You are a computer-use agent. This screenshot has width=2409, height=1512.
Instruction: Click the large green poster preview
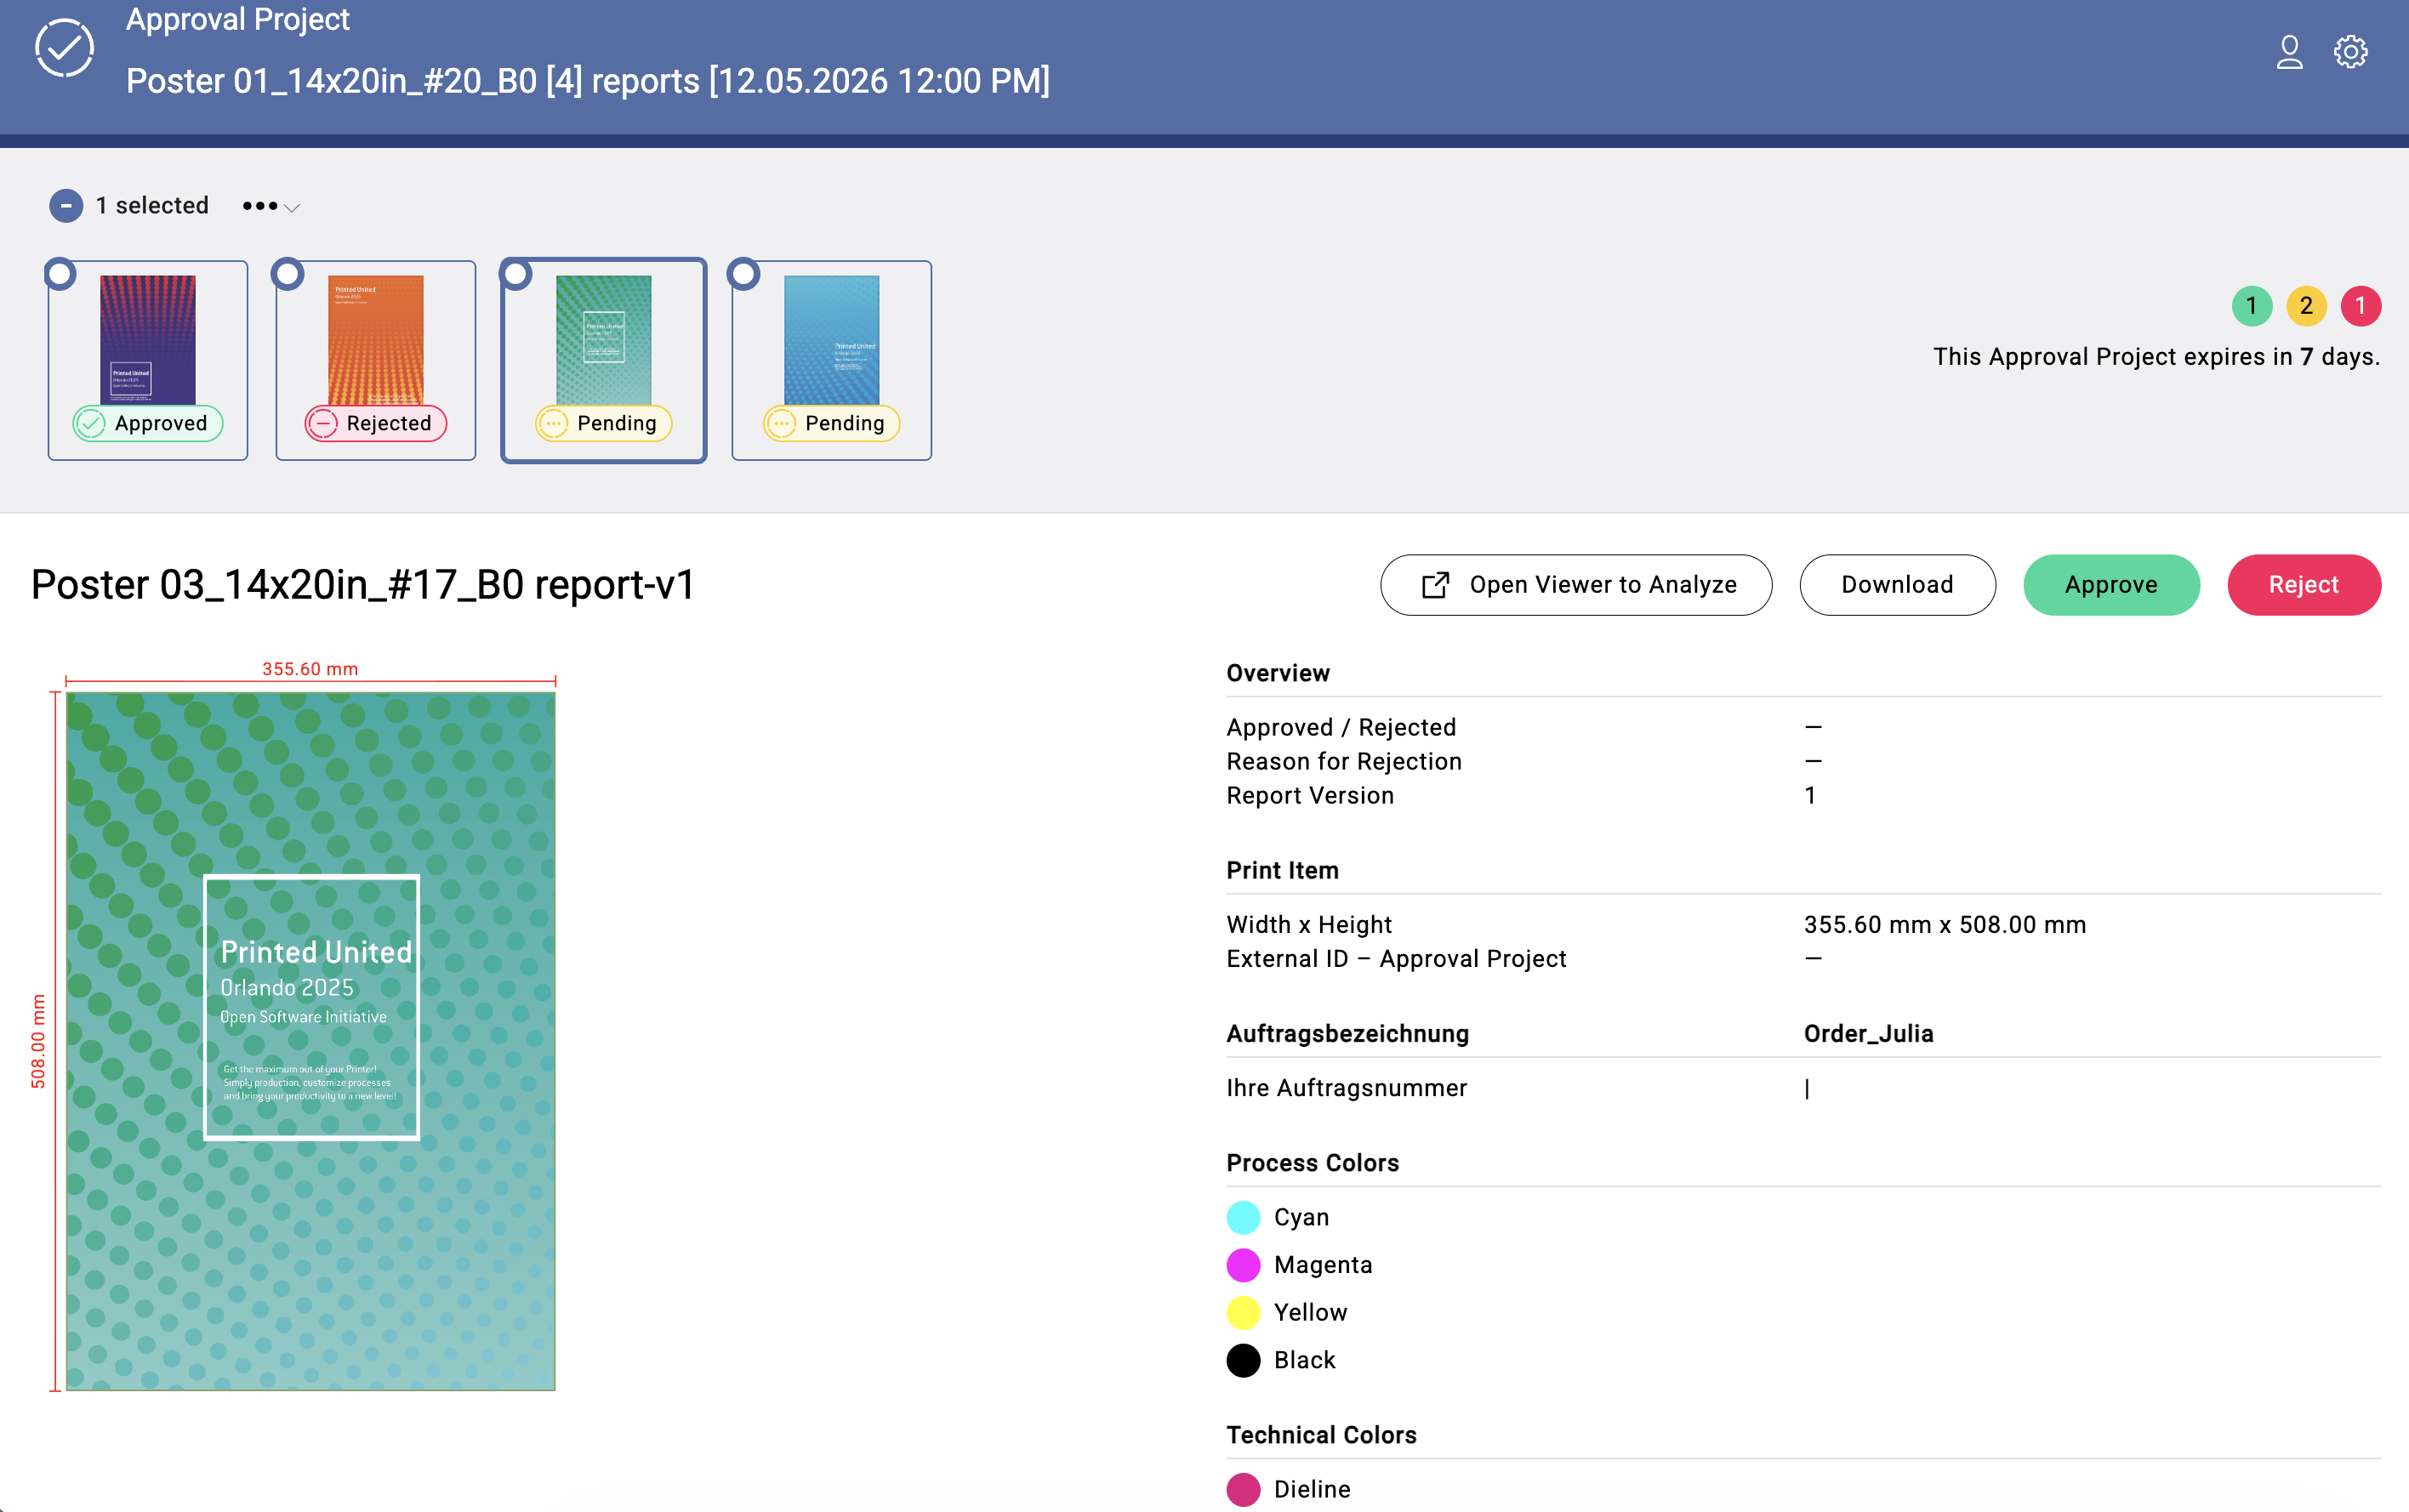[x=311, y=1041]
